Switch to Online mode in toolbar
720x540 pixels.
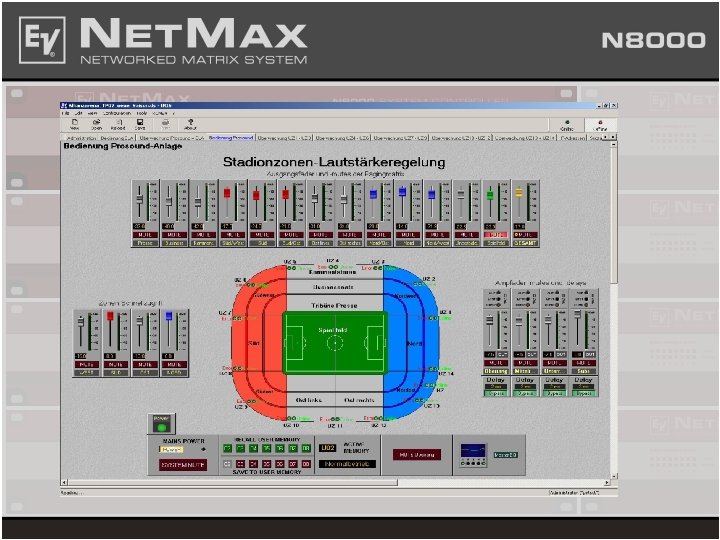tap(567, 125)
